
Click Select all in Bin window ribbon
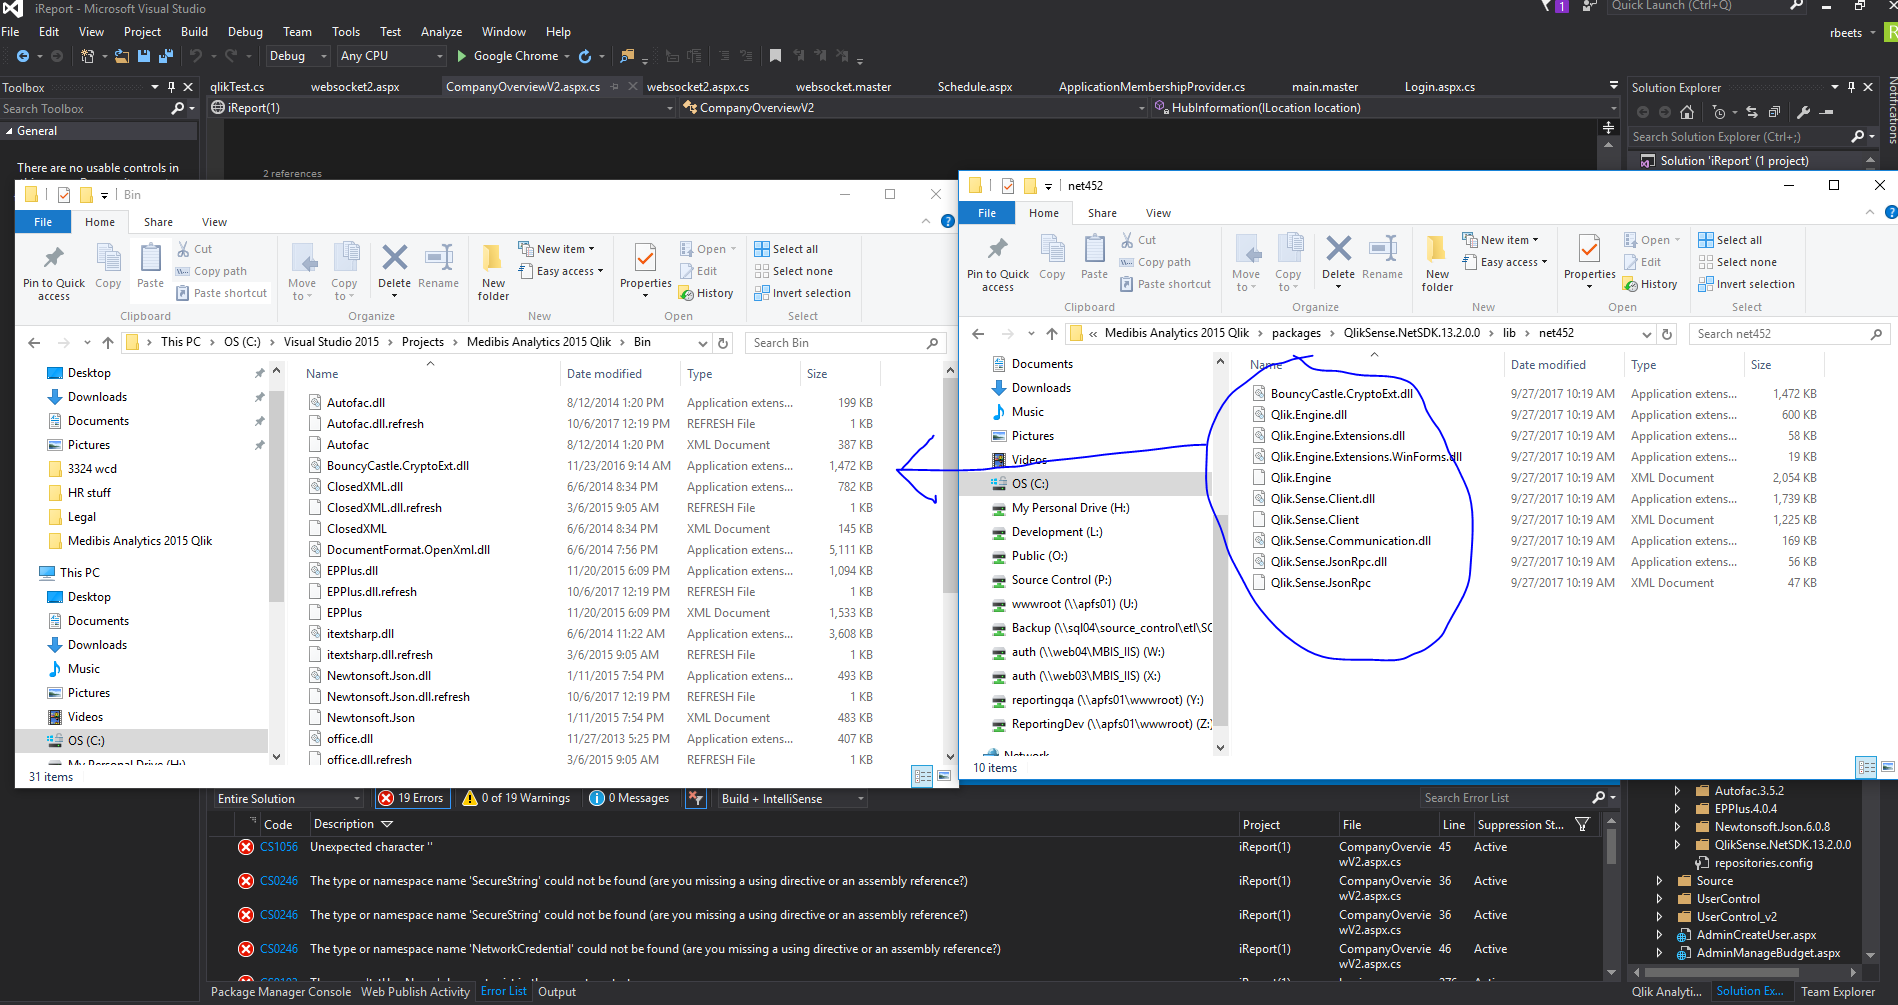pyautogui.click(x=786, y=249)
